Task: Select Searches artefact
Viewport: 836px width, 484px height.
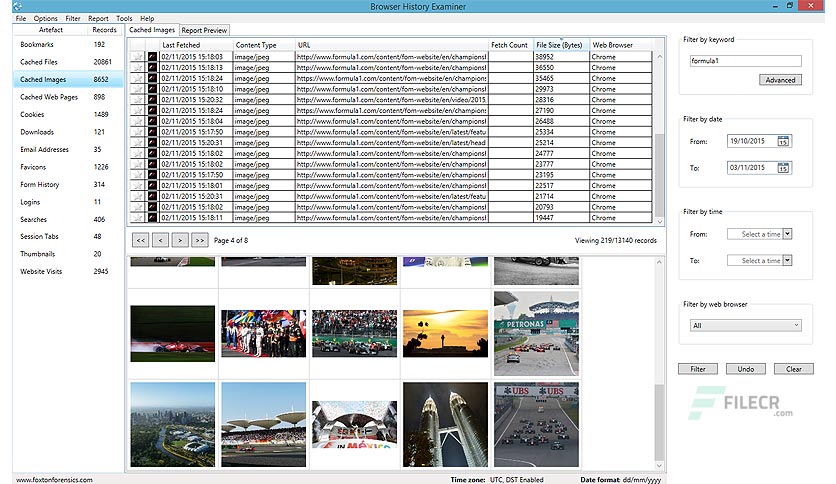Action: pos(68,220)
